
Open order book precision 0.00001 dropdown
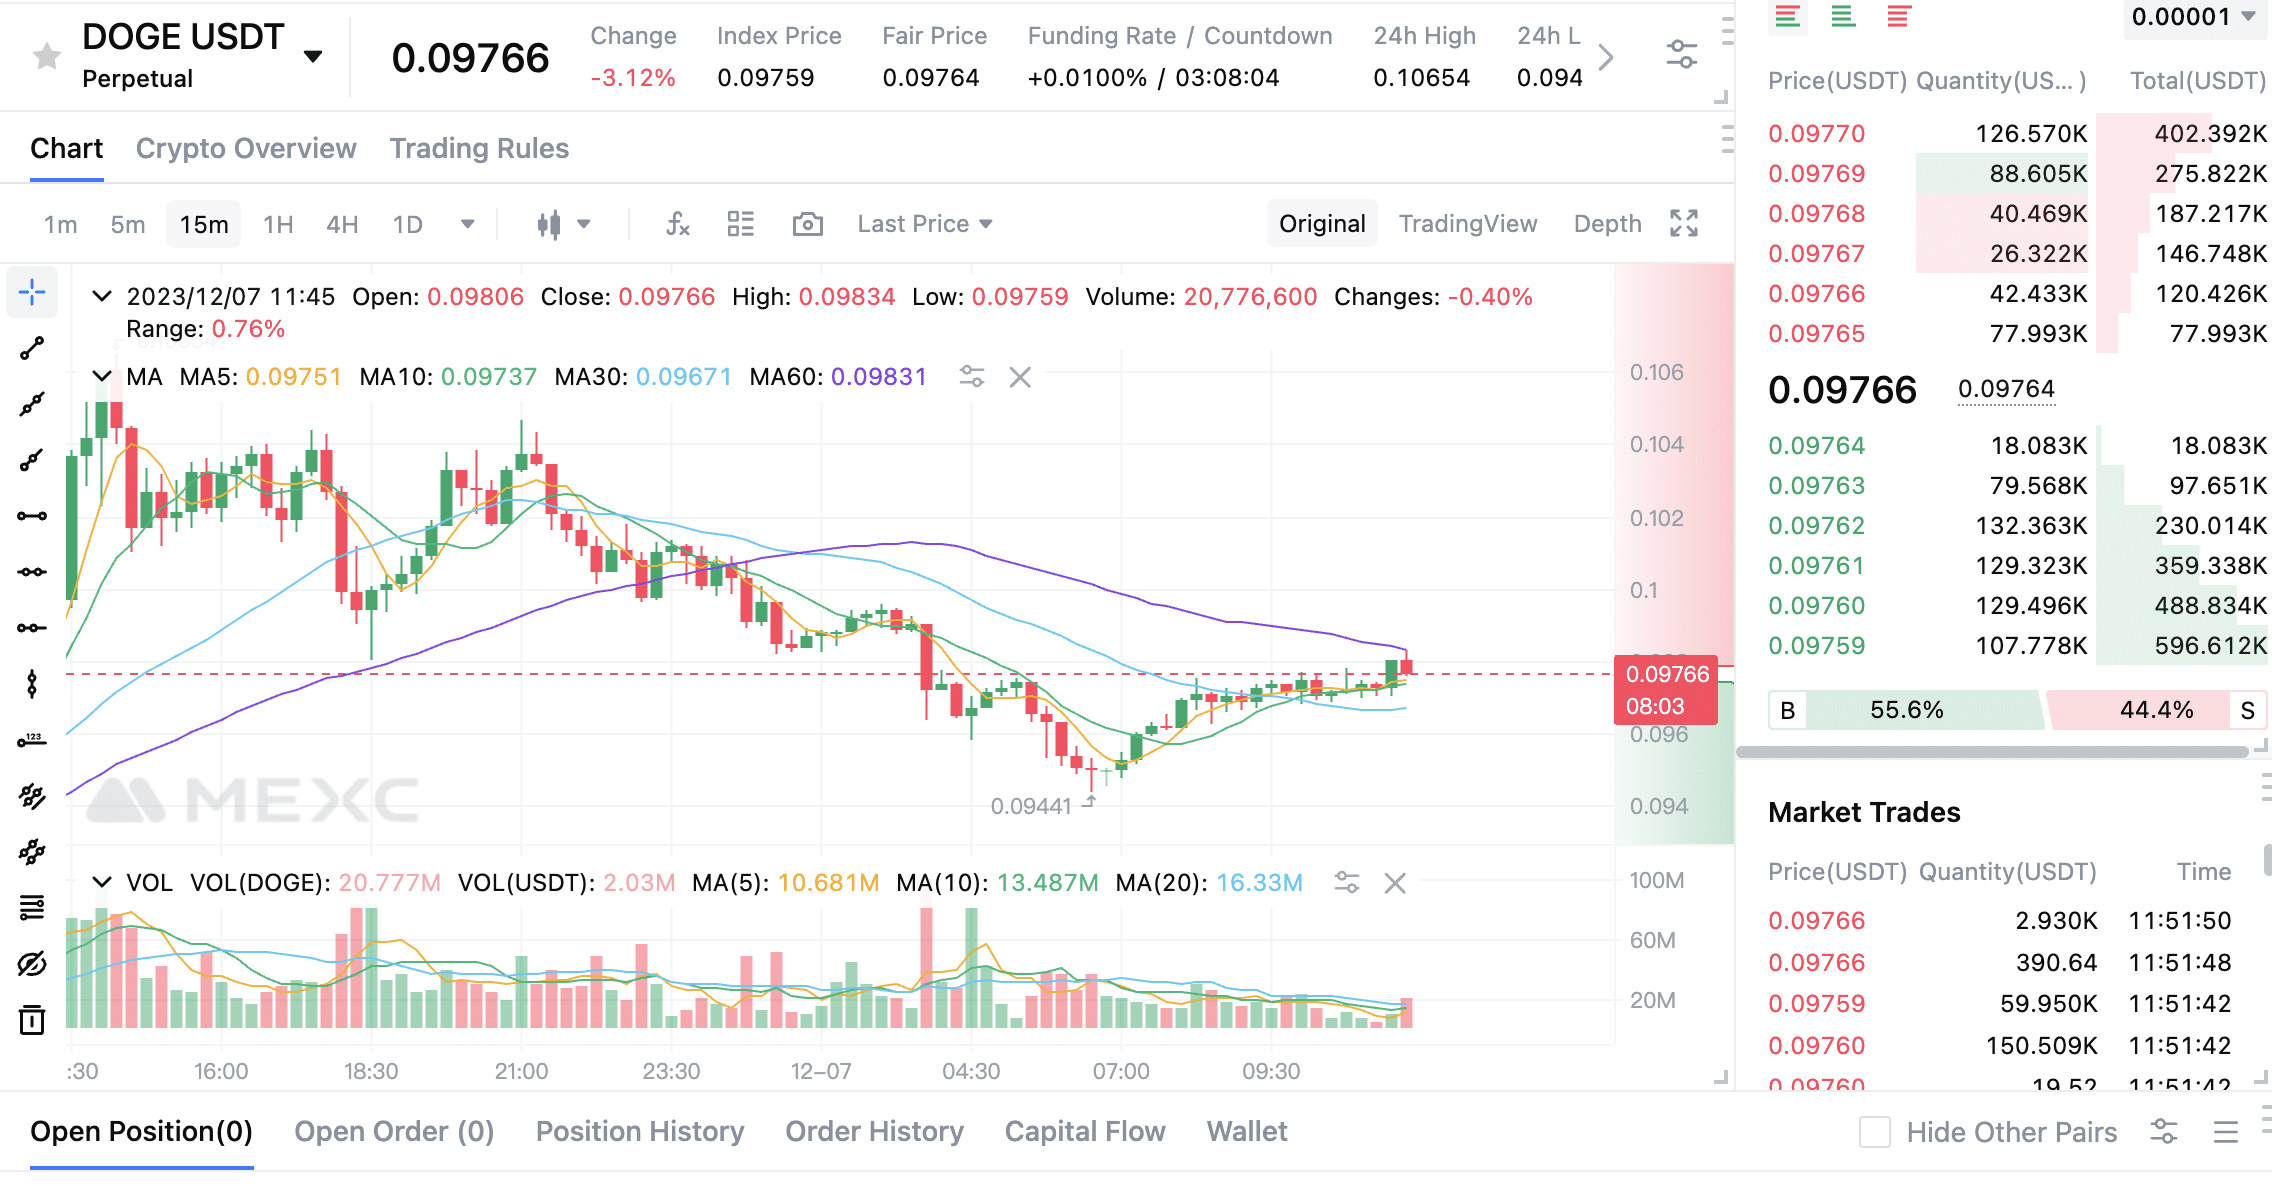pos(2194,17)
